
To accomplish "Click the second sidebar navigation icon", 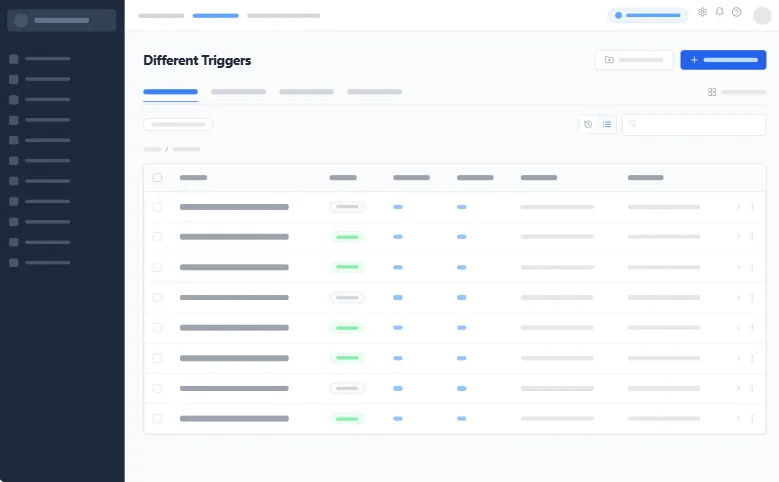I will 14,79.
